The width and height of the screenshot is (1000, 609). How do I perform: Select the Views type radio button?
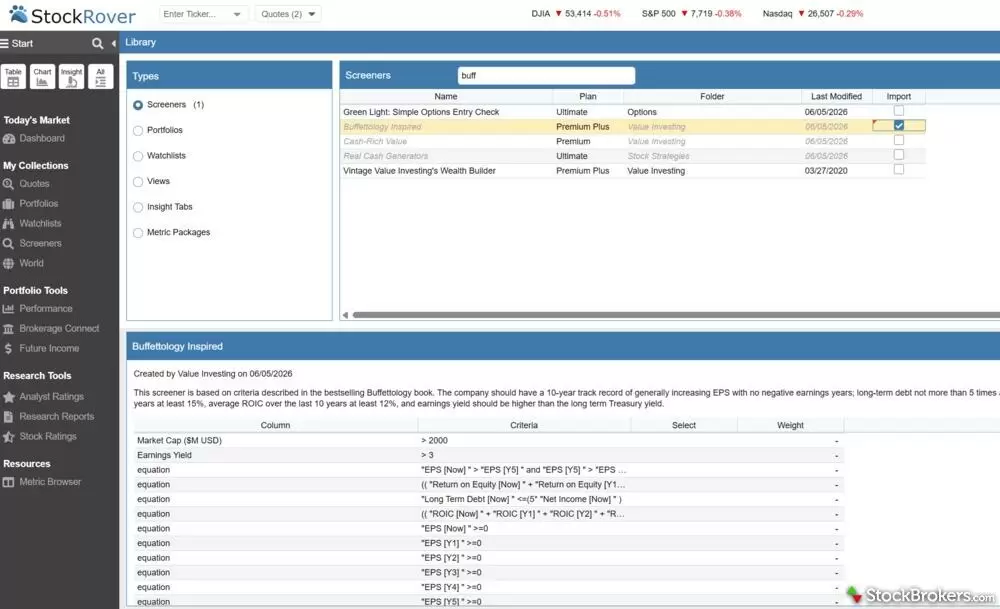138,182
